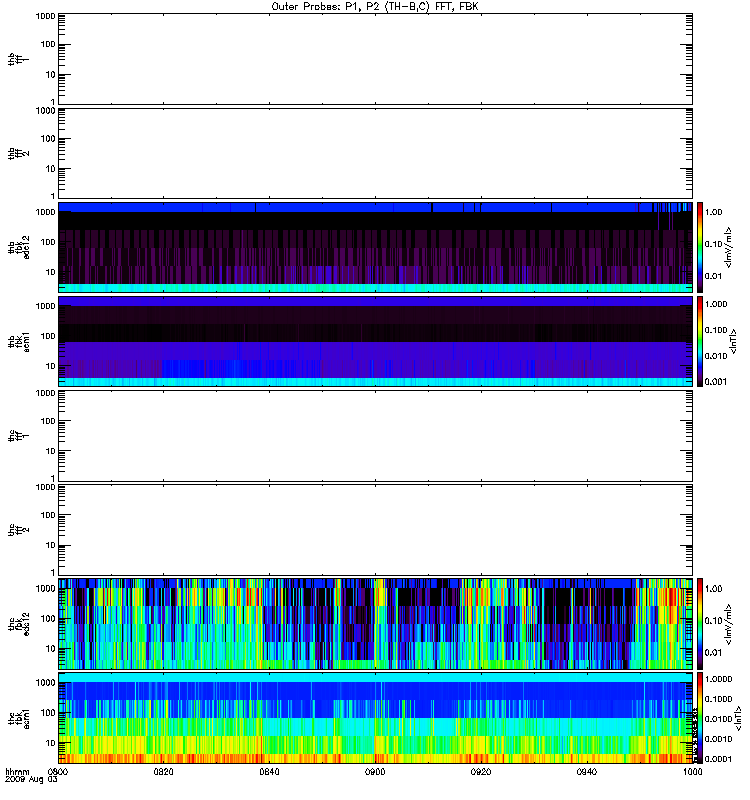Click the 'thc fbk scm1' y-axis title
The image size is (750, 800).
pos(18,718)
